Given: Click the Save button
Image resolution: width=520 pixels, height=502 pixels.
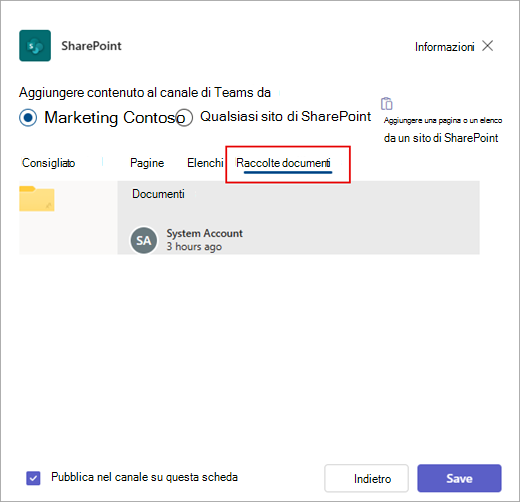Looking at the screenshot, I should click(459, 478).
